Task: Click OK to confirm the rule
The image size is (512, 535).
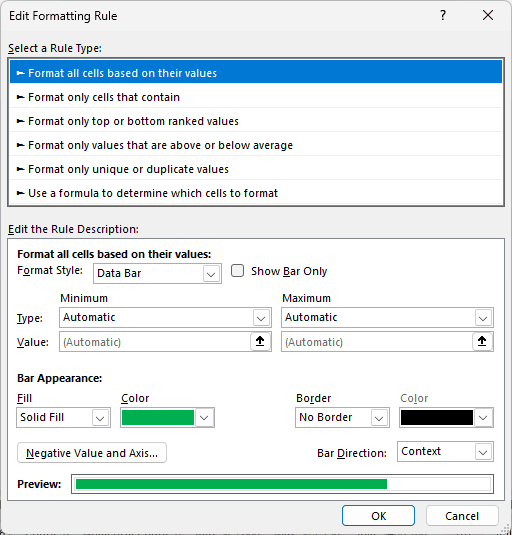Action: click(x=378, y=516)
